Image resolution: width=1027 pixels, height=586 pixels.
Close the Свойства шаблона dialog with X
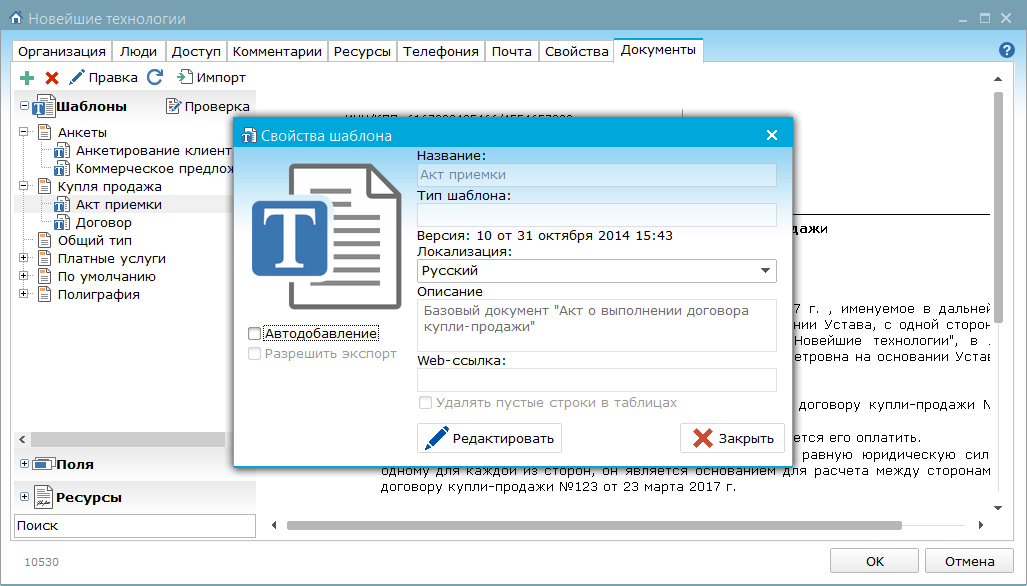pos(772,135)
